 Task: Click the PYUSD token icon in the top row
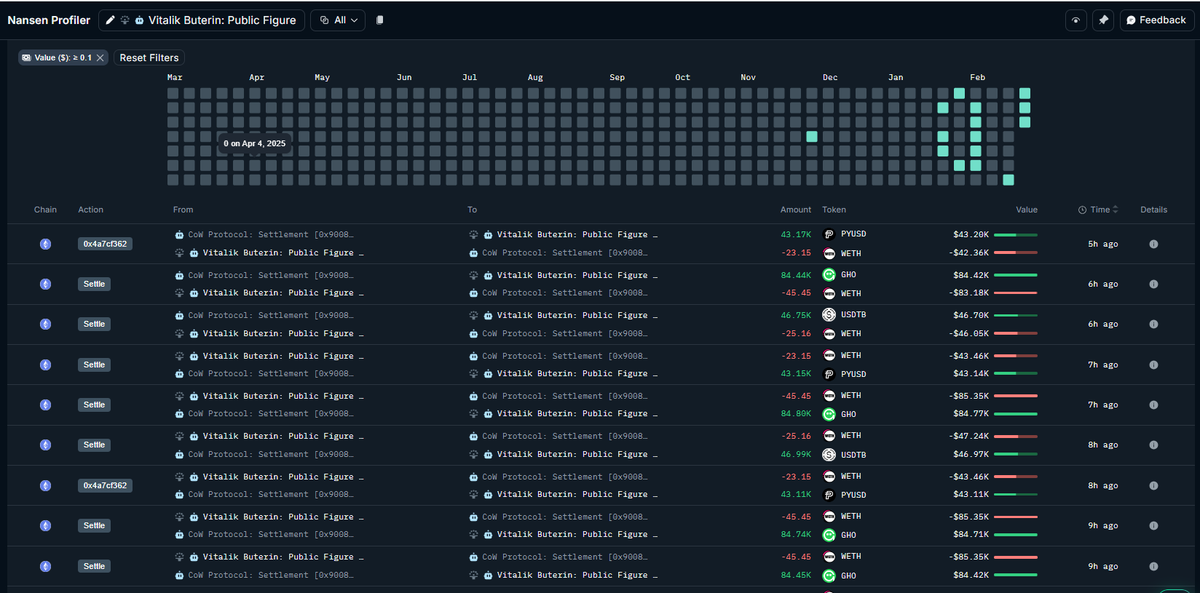[x=828, y=233]
